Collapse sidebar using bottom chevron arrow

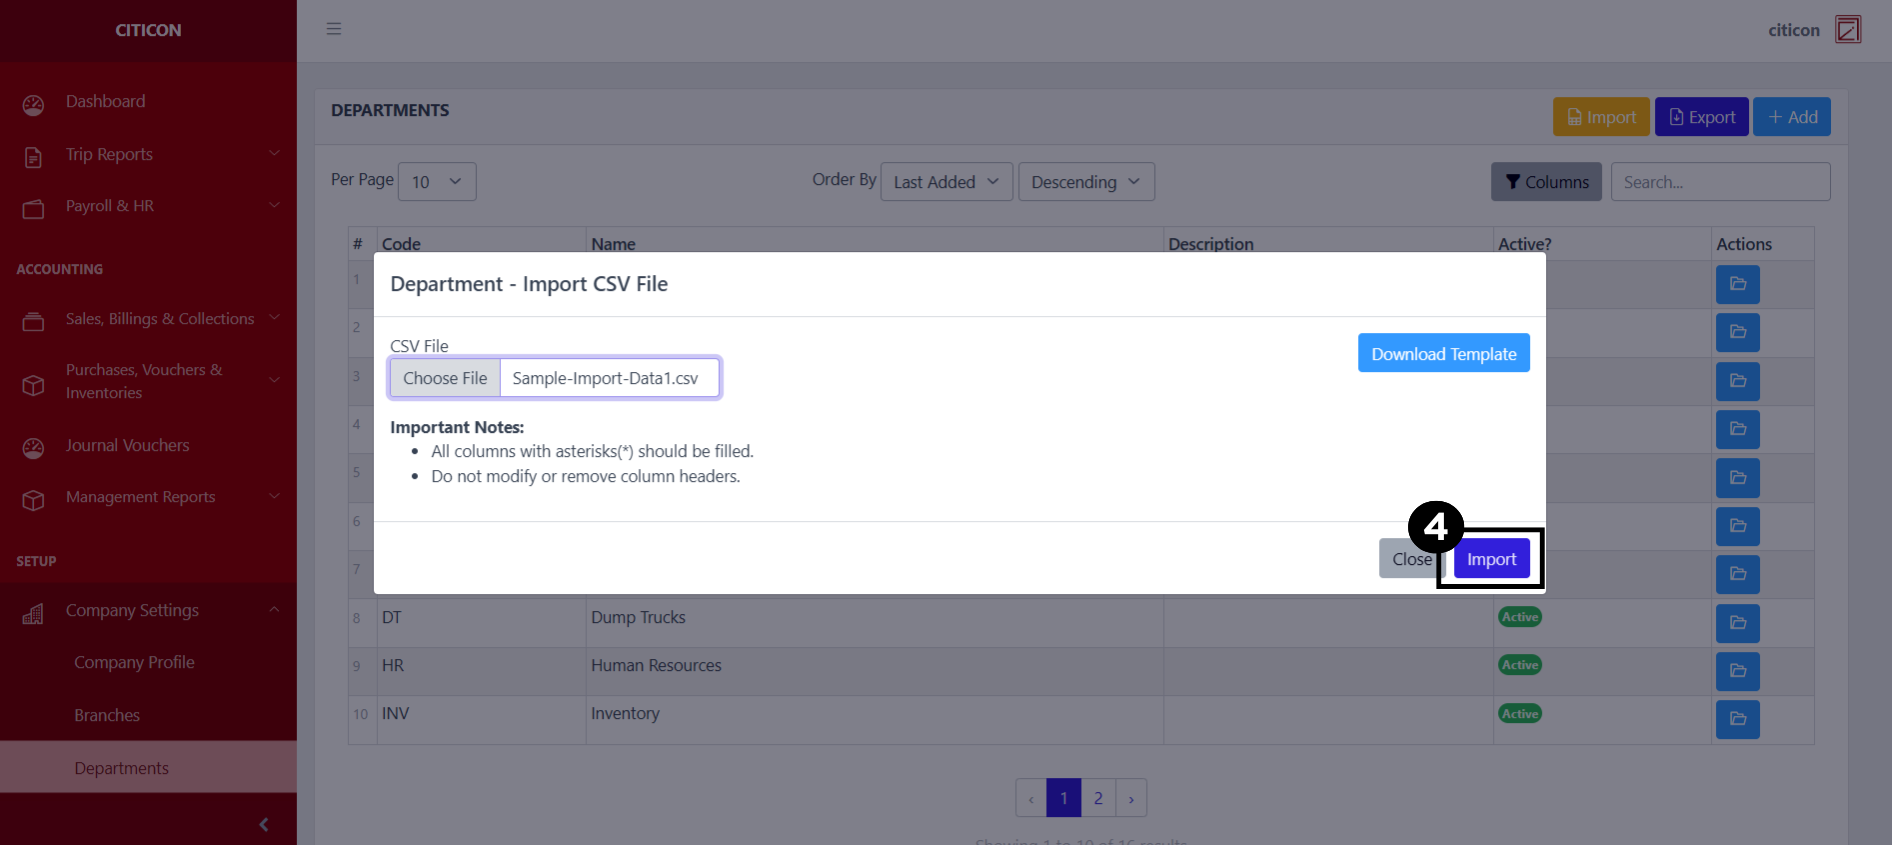pos(264,824)
